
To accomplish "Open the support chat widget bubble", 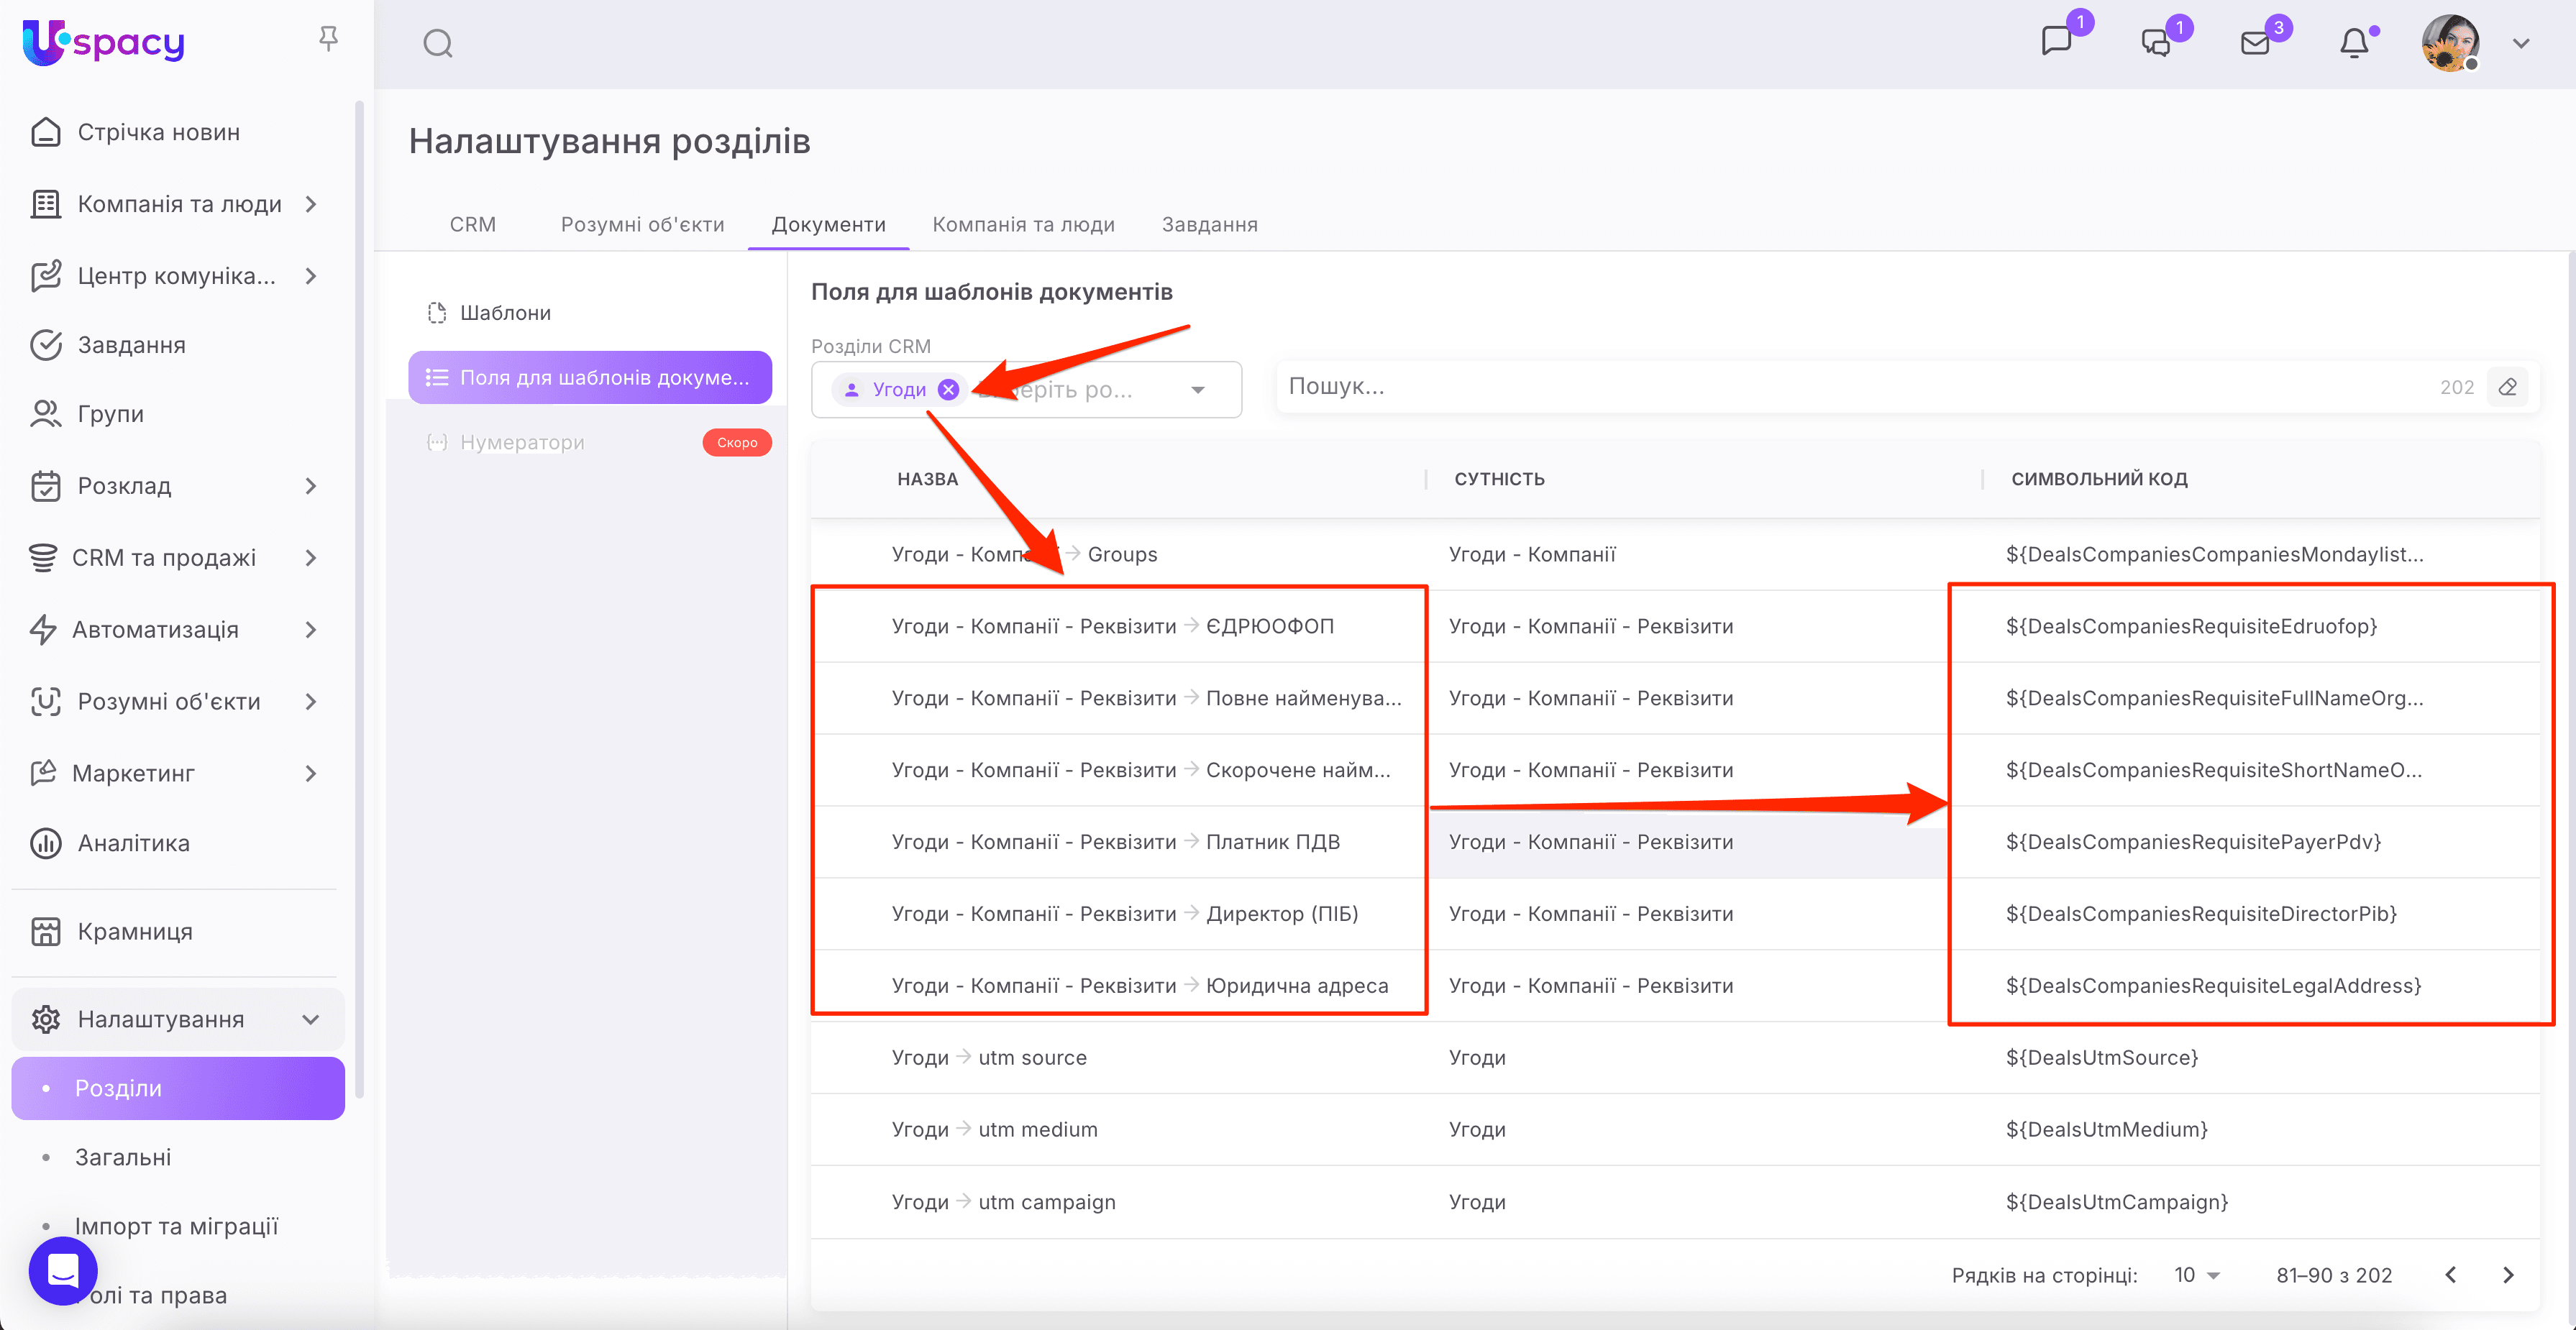I will coord(63,1271).
